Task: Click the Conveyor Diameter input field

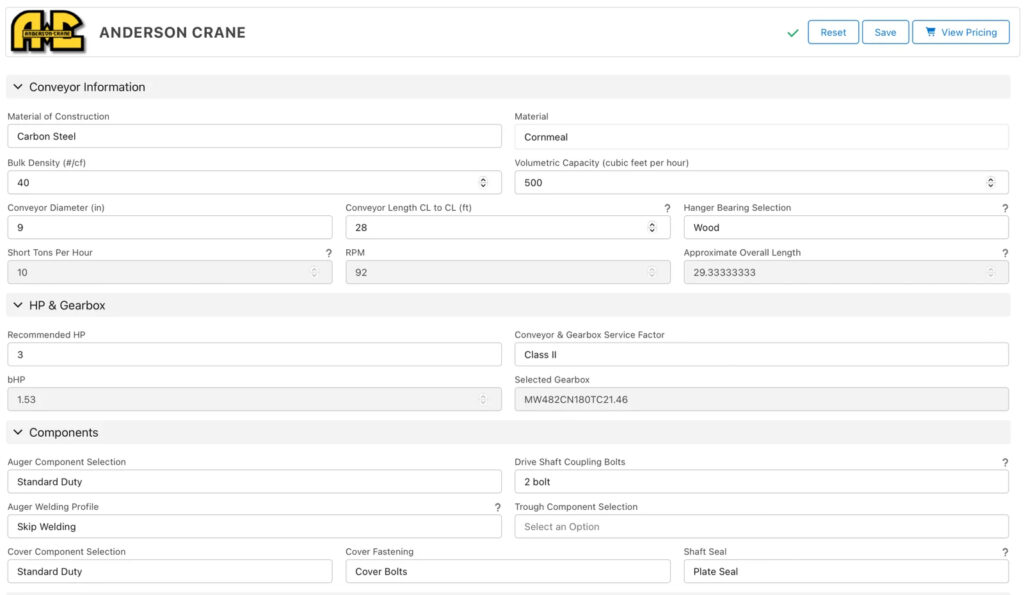Action: point(170,227)
